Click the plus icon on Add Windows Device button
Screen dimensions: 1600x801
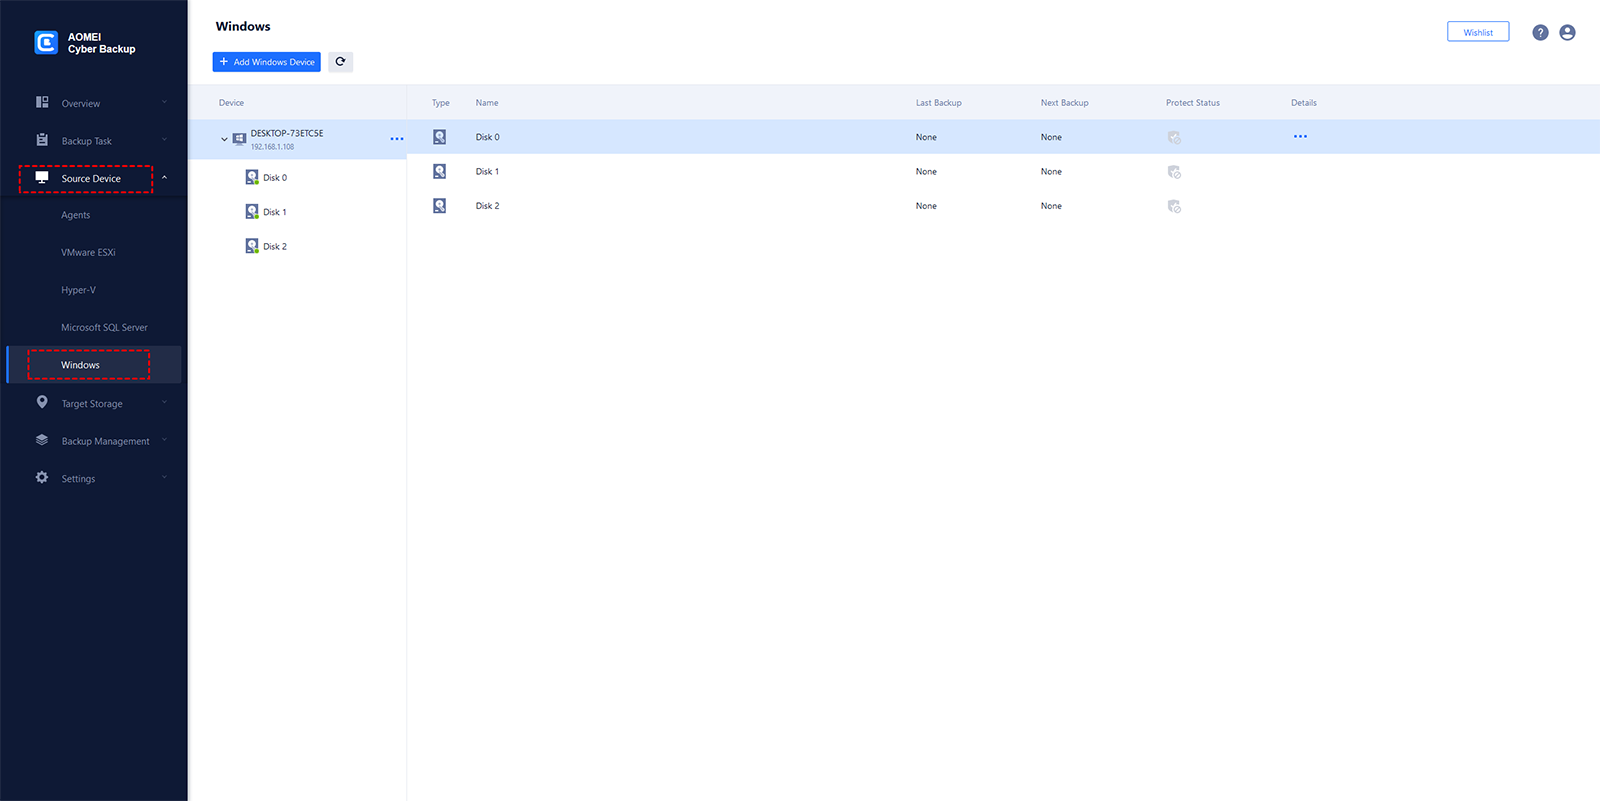click(224, 62)
